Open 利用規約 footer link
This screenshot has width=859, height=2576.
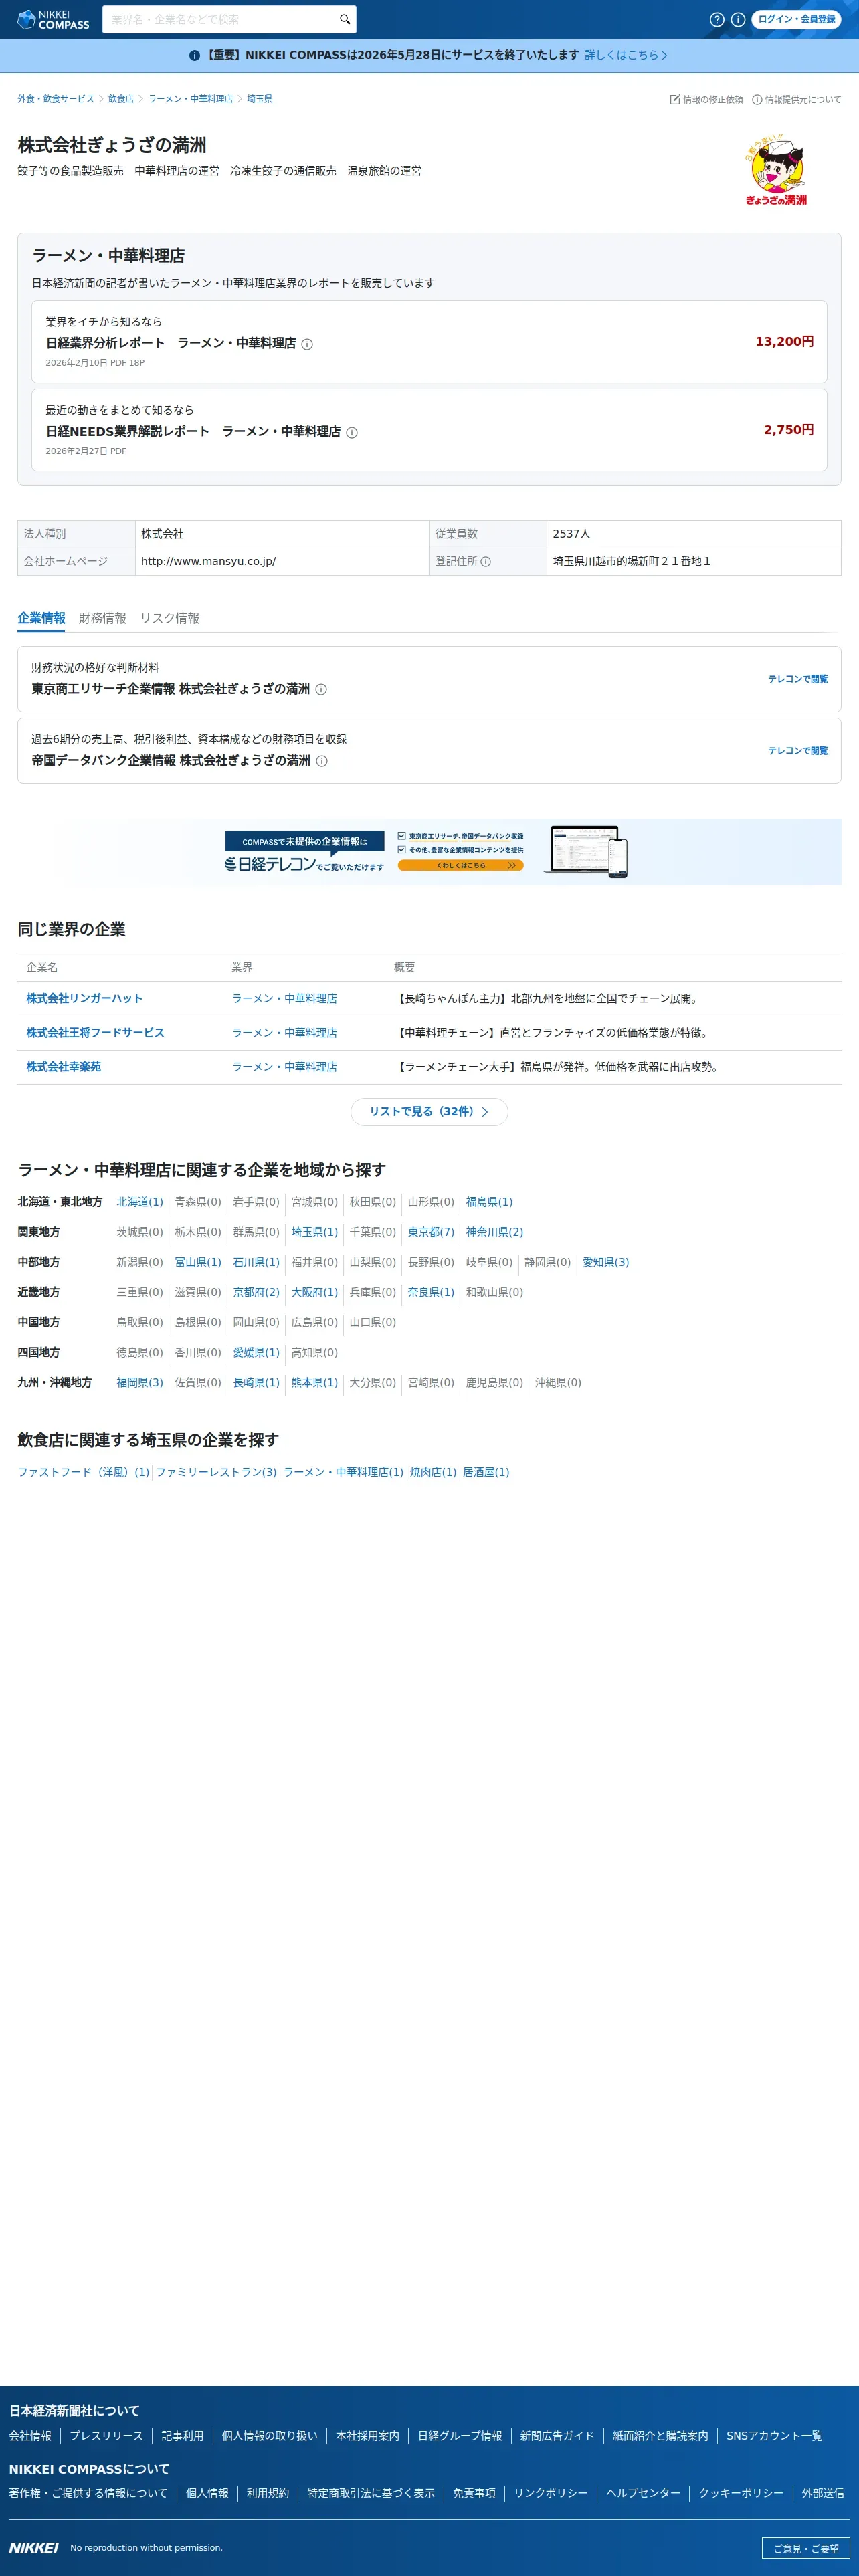268,2493
